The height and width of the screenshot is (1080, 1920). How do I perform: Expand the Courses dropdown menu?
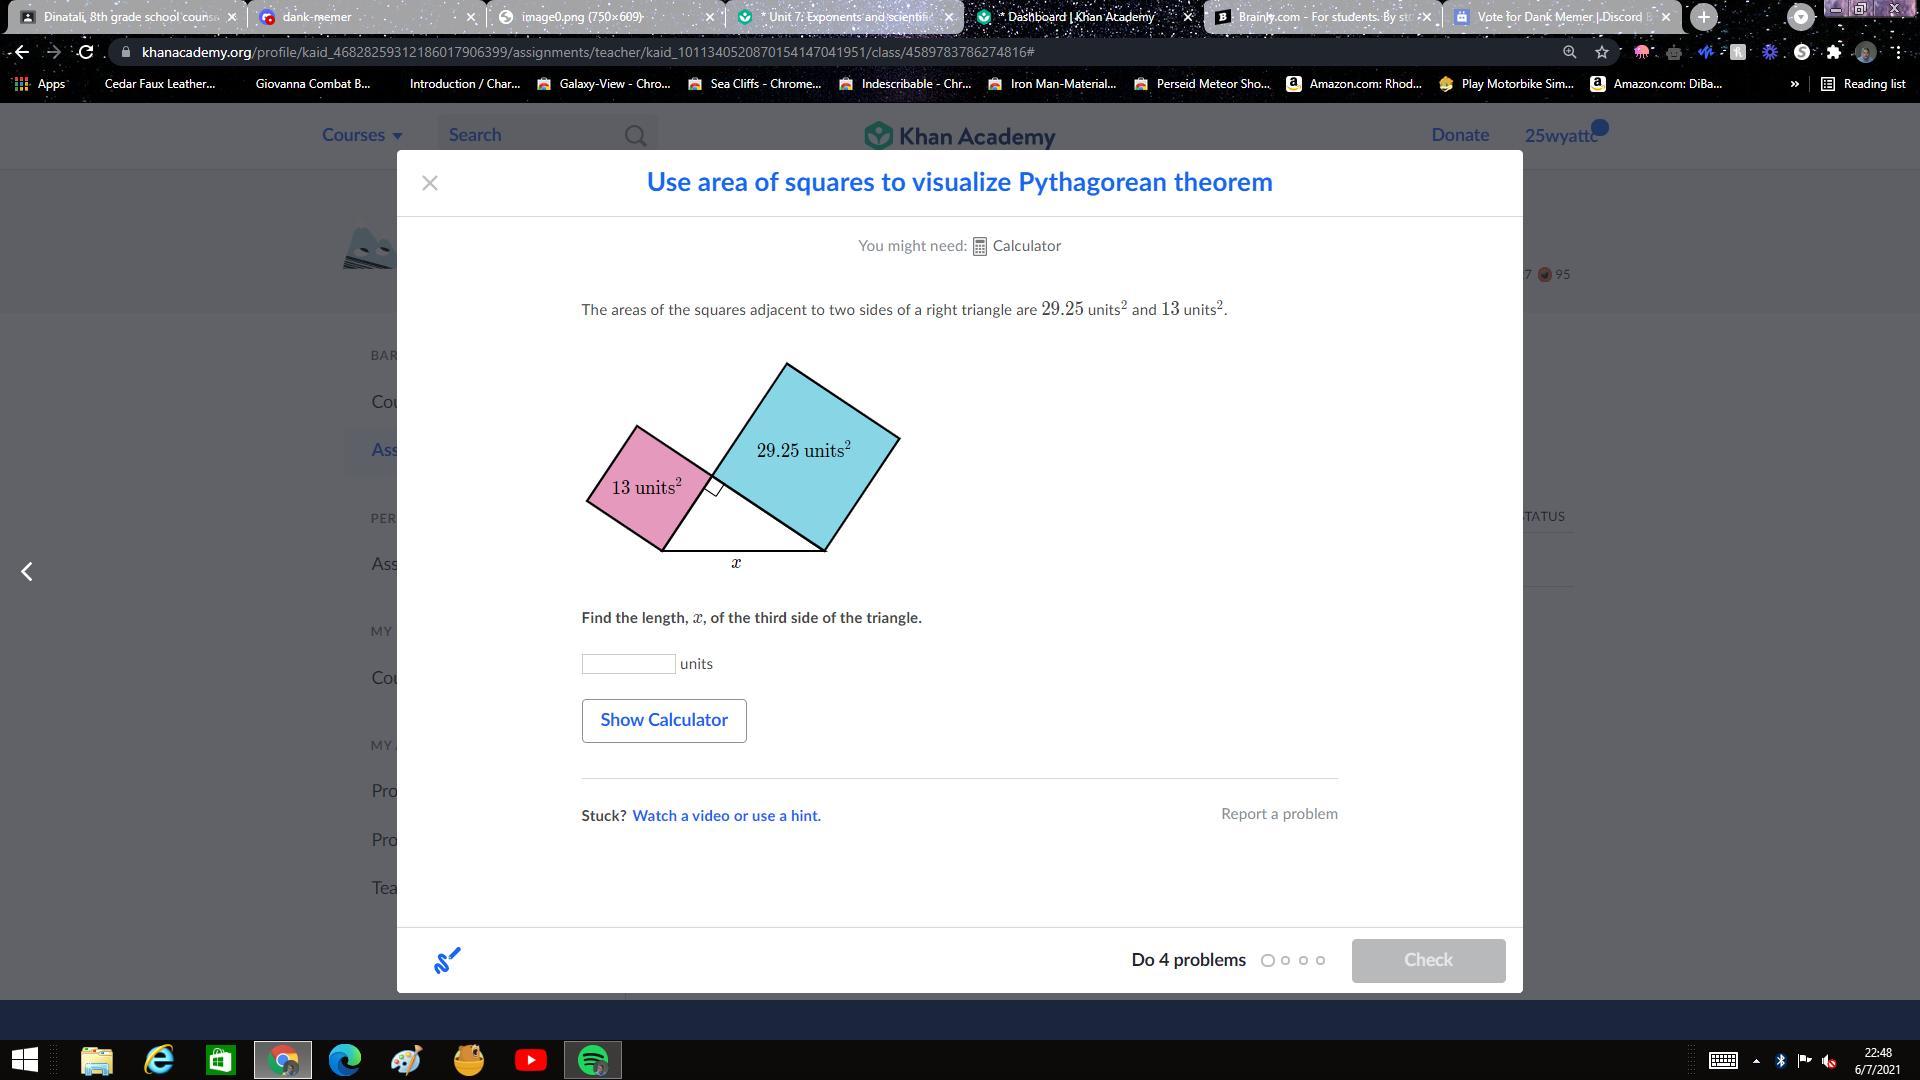point(362,135)
